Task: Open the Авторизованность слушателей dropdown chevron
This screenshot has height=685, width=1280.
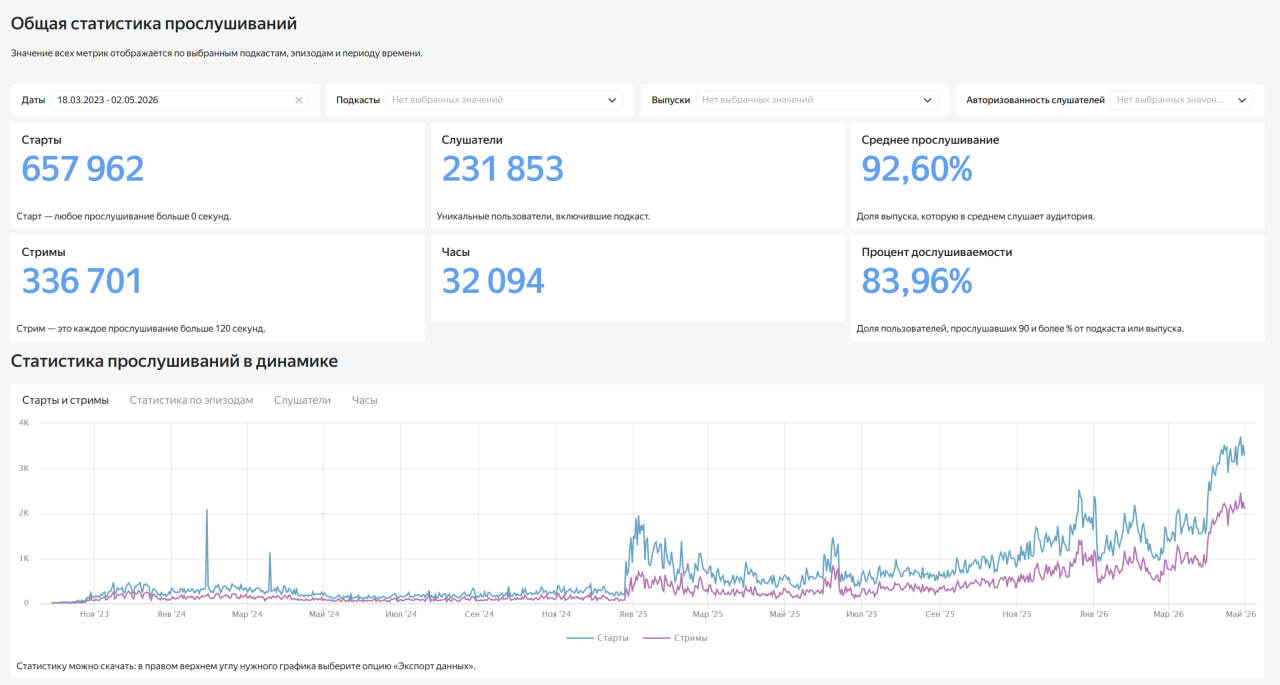Action: pos(1242,100)
